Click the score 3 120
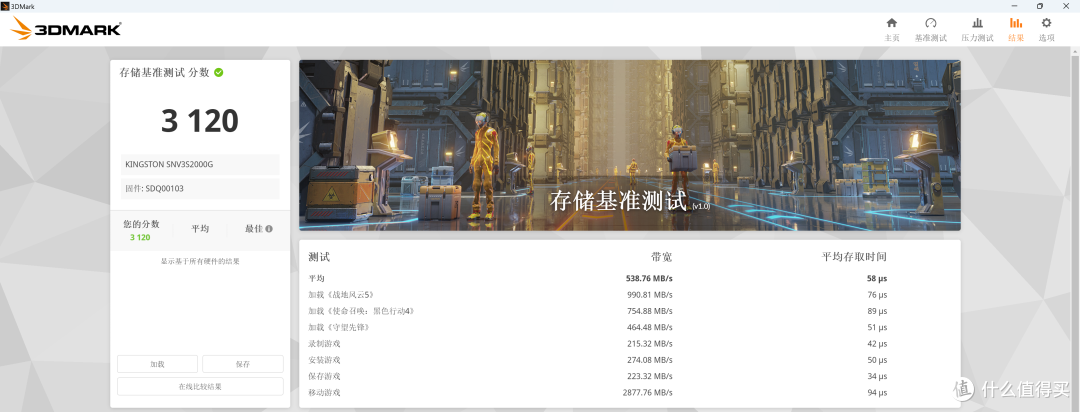 [200, 121]
